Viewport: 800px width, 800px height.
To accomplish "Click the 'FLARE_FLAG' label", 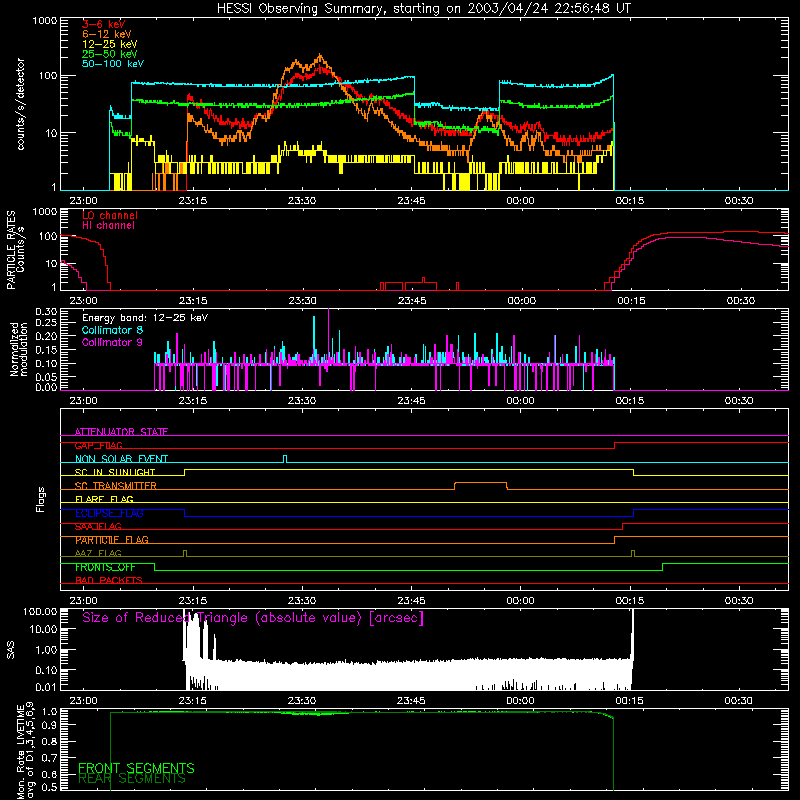I will tap(104, 499).
